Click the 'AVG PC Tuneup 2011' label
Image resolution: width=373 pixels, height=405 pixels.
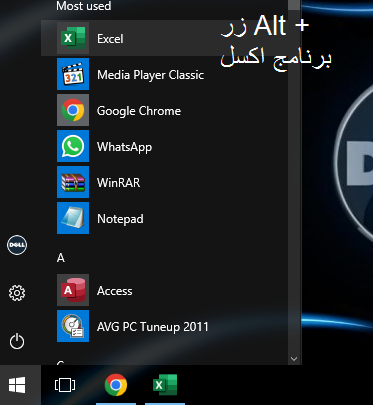(x=153, y=327)
